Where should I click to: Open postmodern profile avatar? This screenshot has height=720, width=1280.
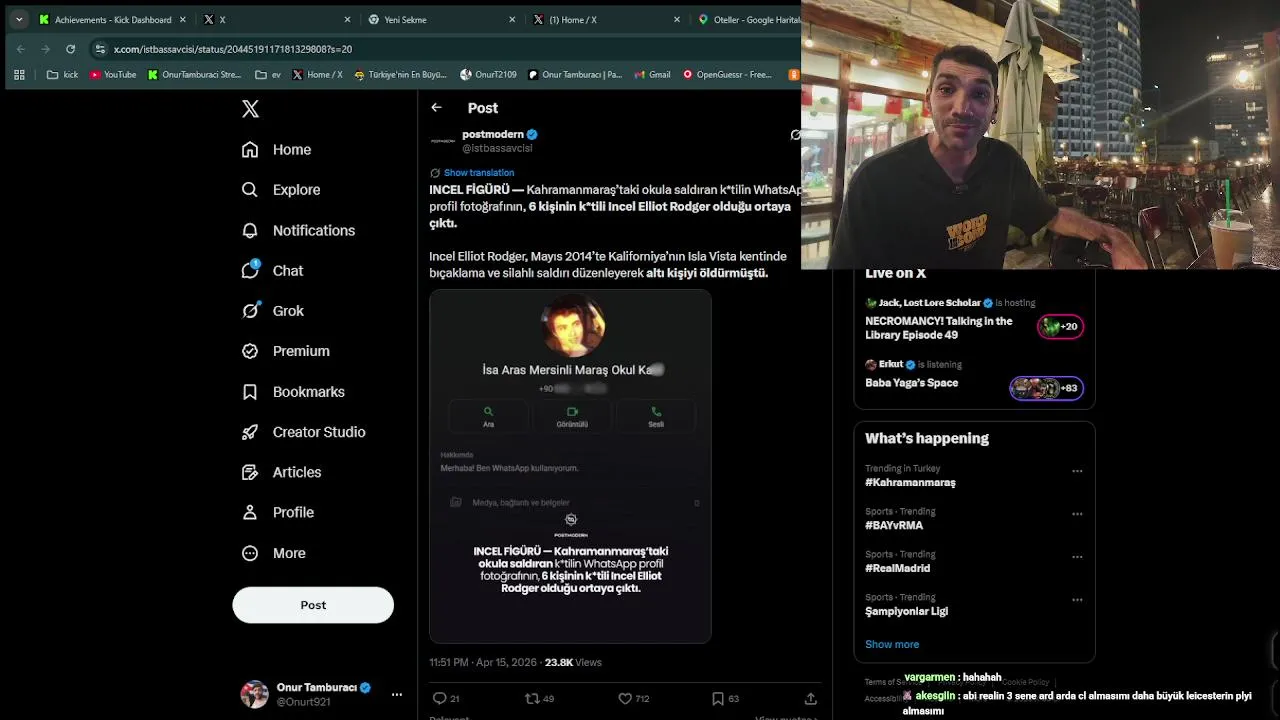click(442, 141)
